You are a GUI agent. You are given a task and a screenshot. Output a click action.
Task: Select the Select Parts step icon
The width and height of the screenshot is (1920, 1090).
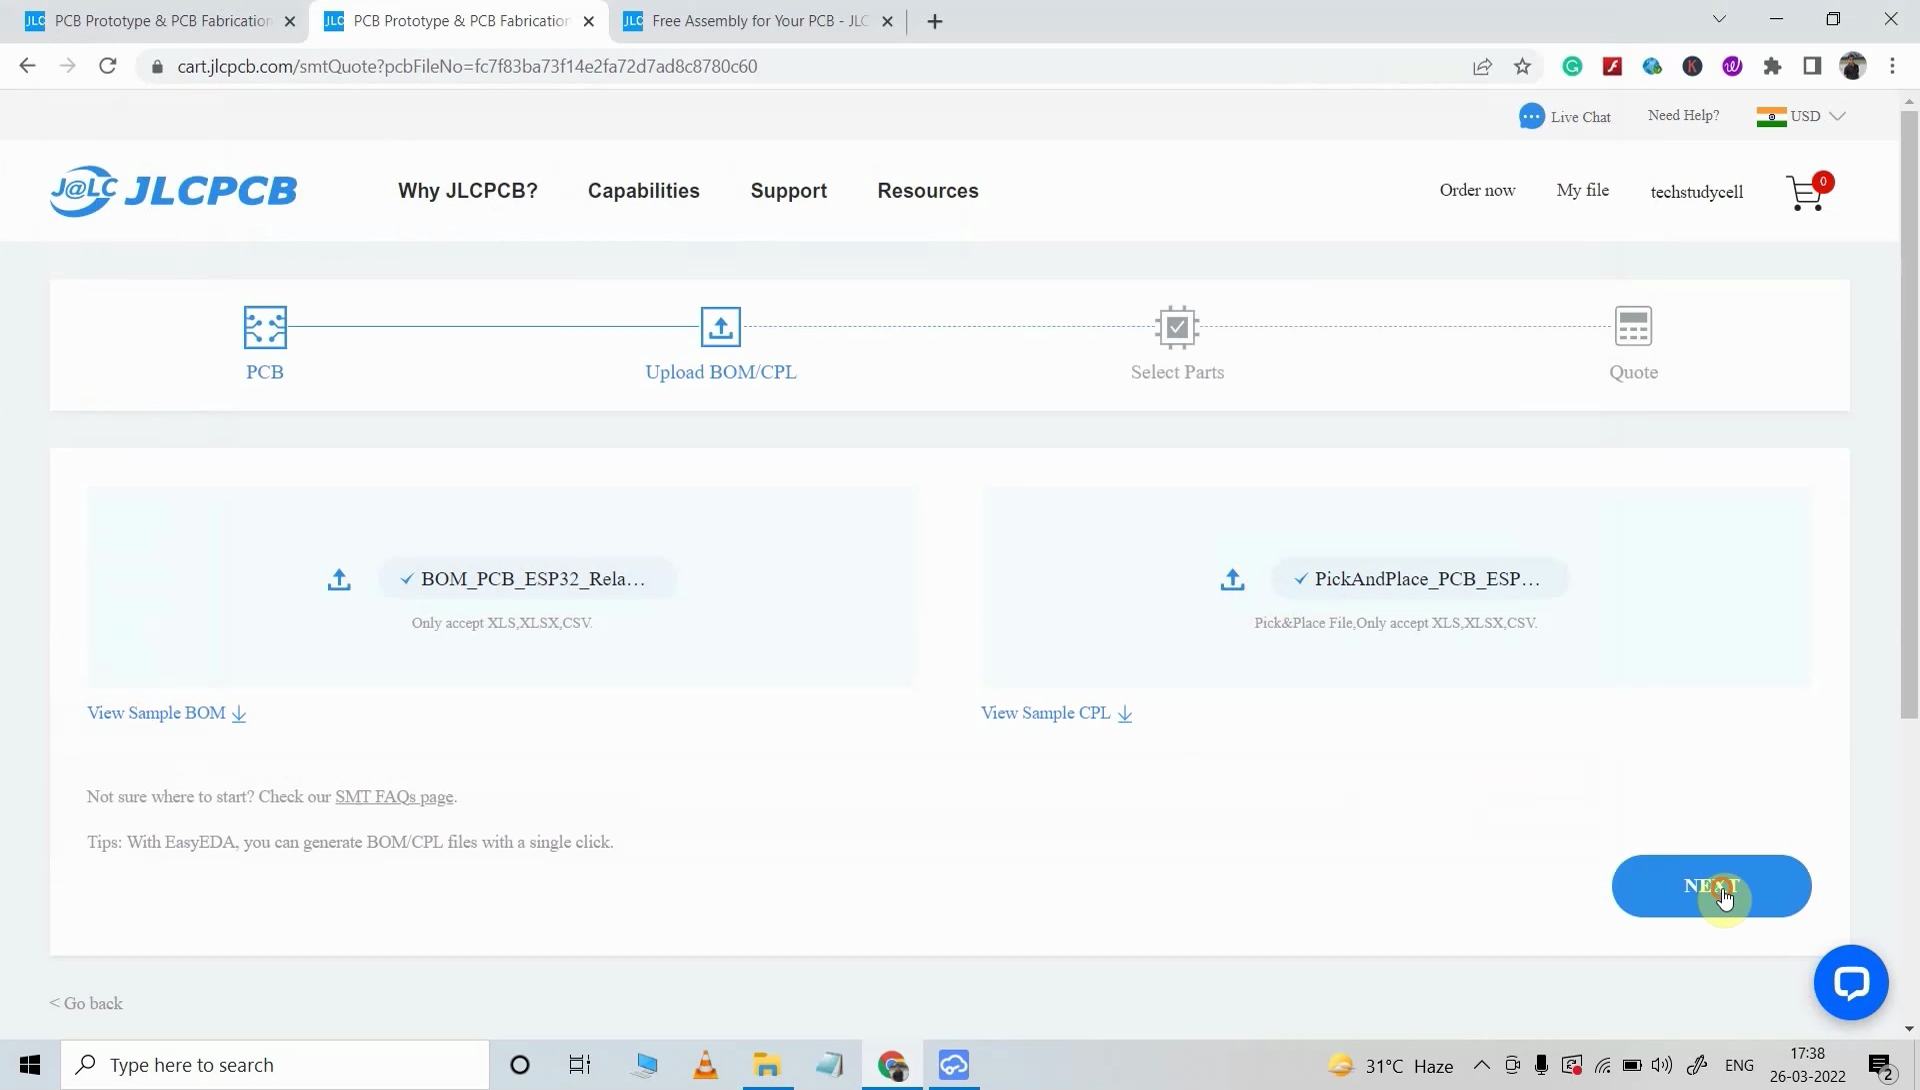coord(1177,327)
